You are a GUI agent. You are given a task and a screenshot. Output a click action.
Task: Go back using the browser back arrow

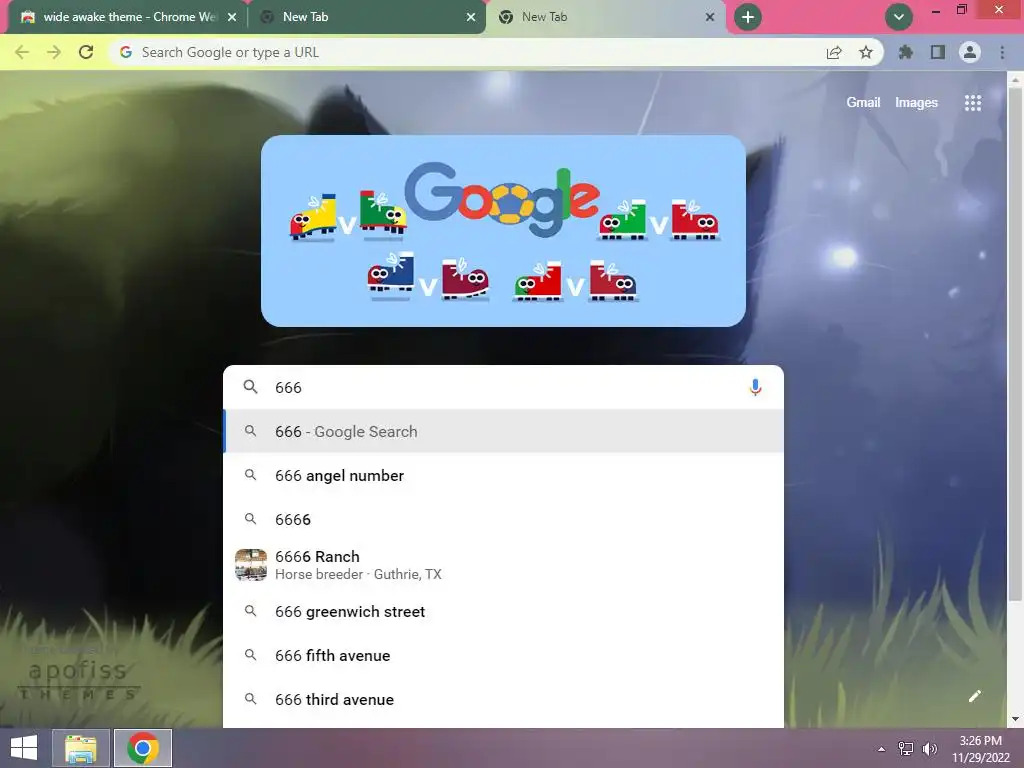22,52
